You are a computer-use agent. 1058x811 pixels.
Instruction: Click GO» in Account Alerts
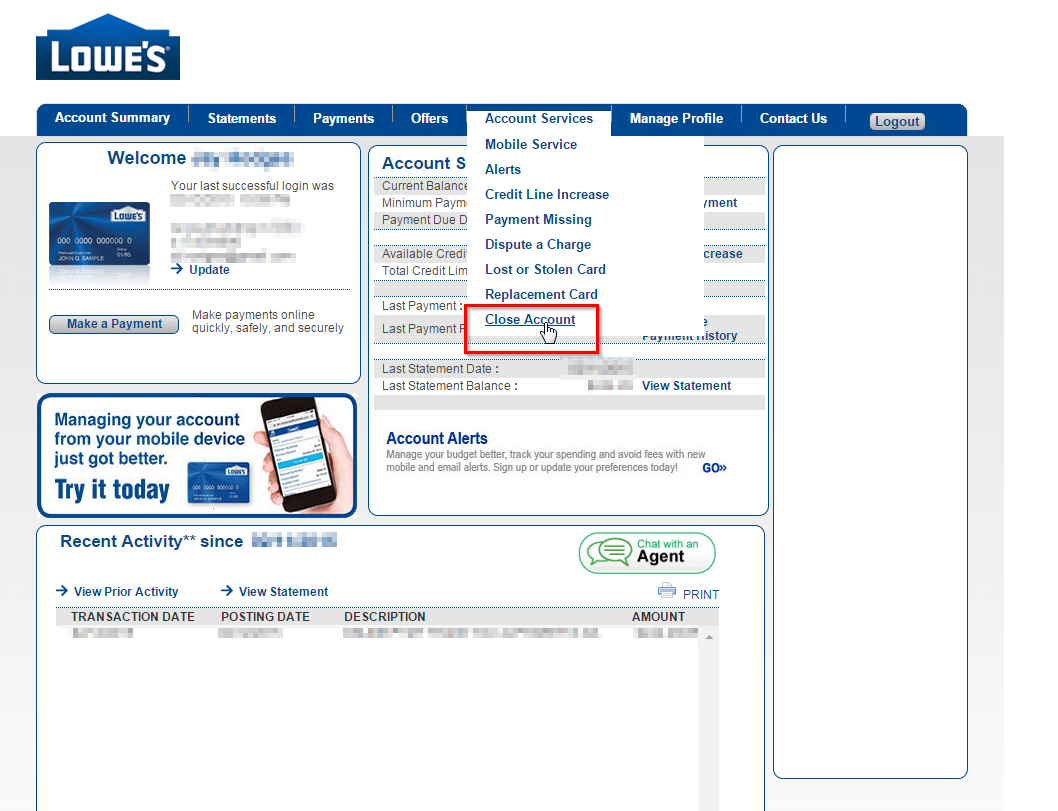click(714, 467)
